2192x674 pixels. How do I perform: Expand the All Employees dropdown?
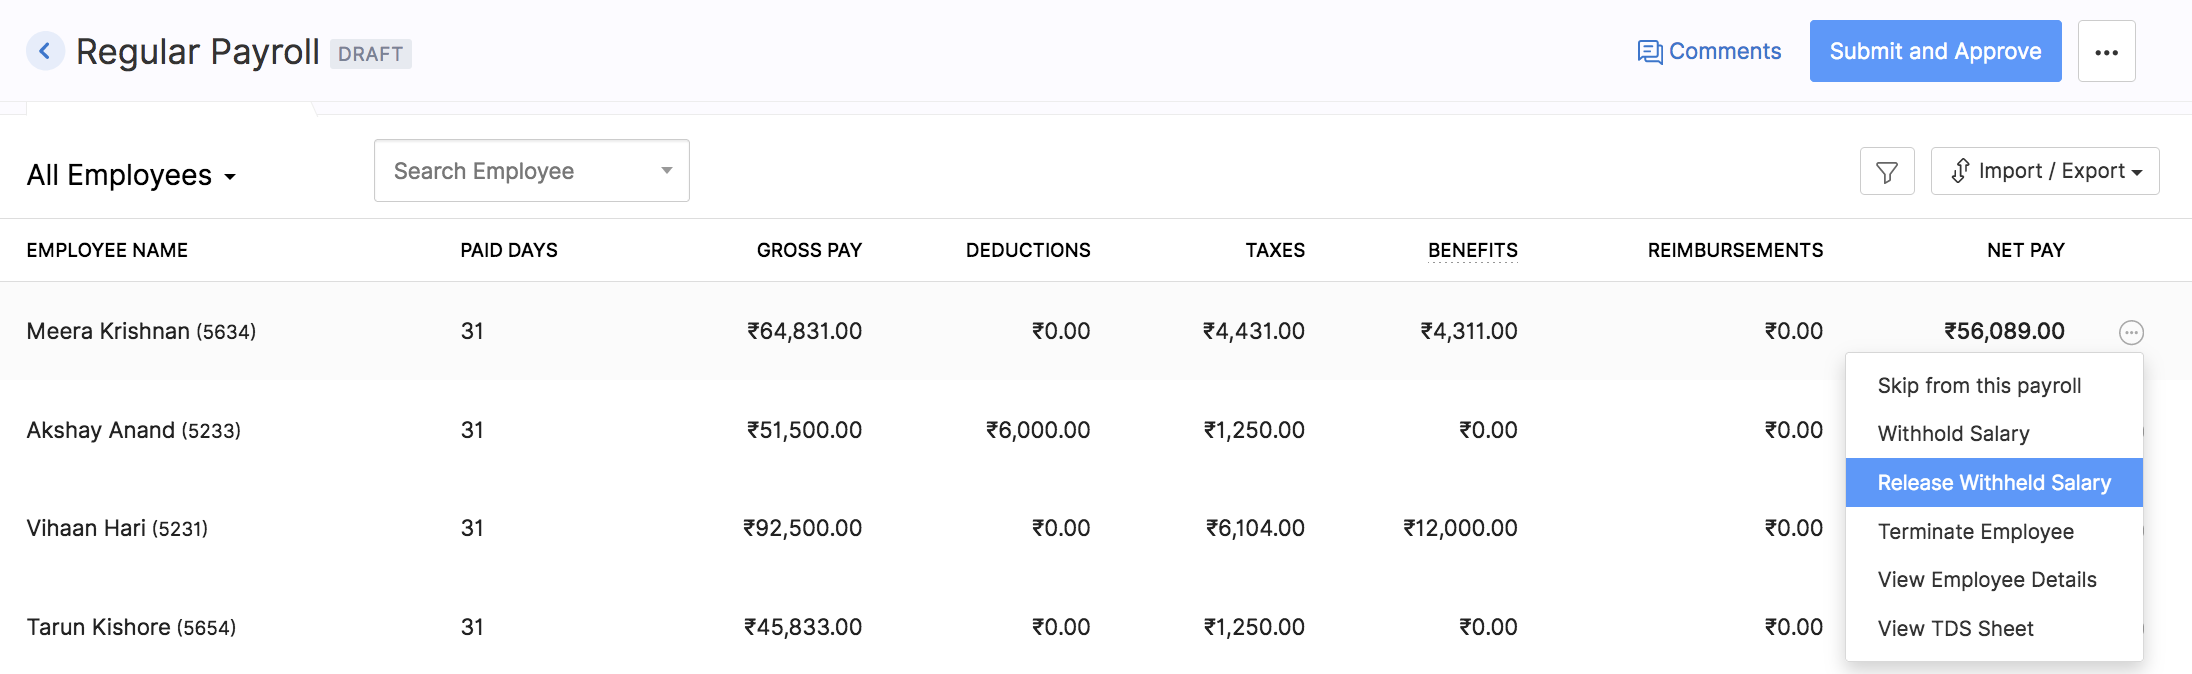click(131, 175)
